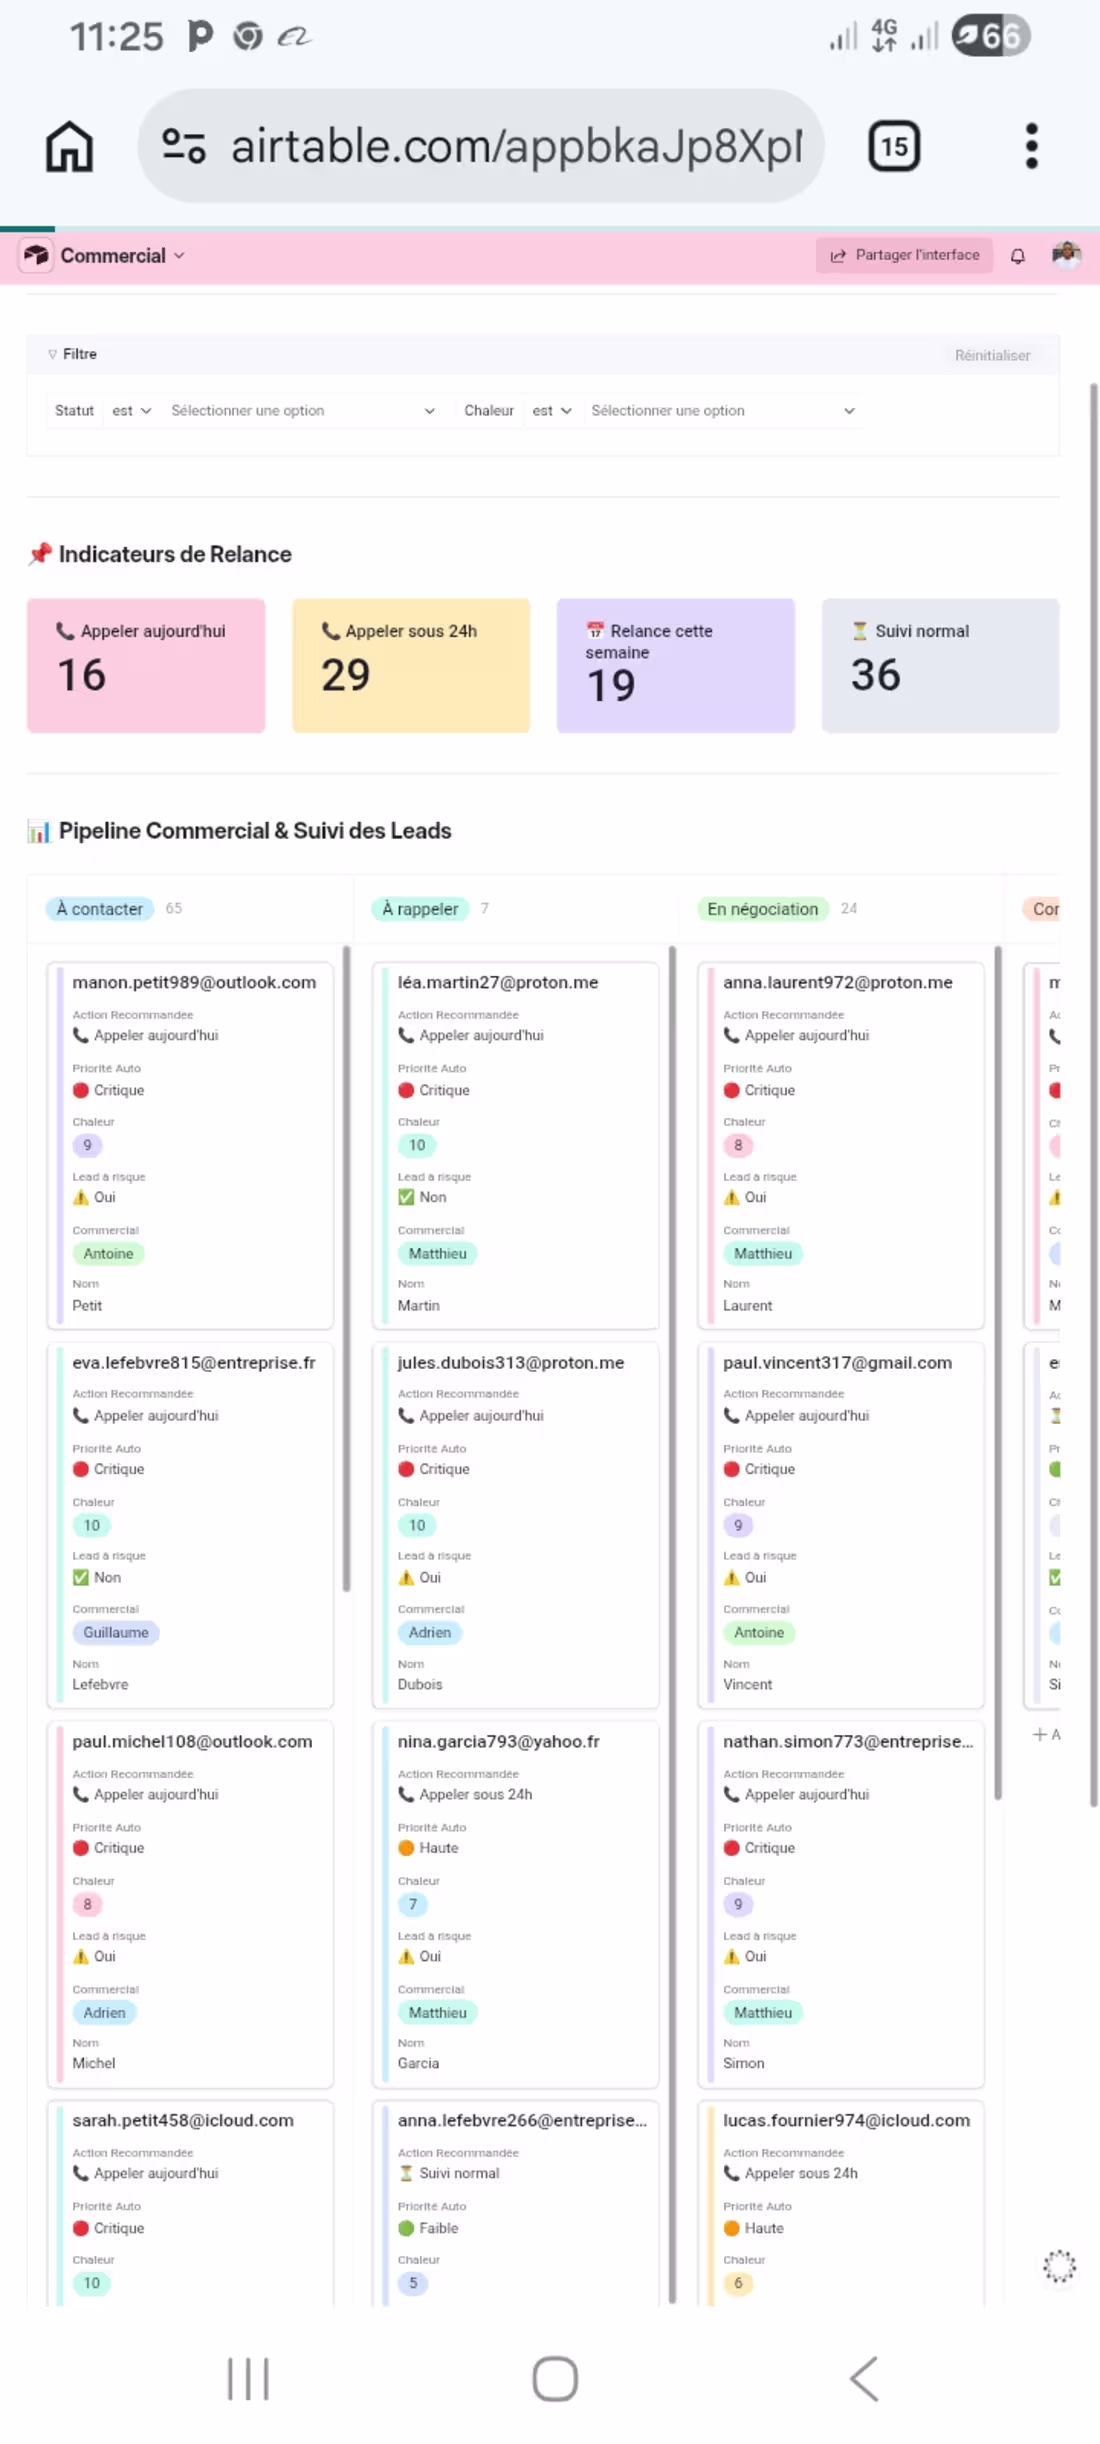
Task: Click green check Non on léa.martin27 card
Action: point(406,1197)
